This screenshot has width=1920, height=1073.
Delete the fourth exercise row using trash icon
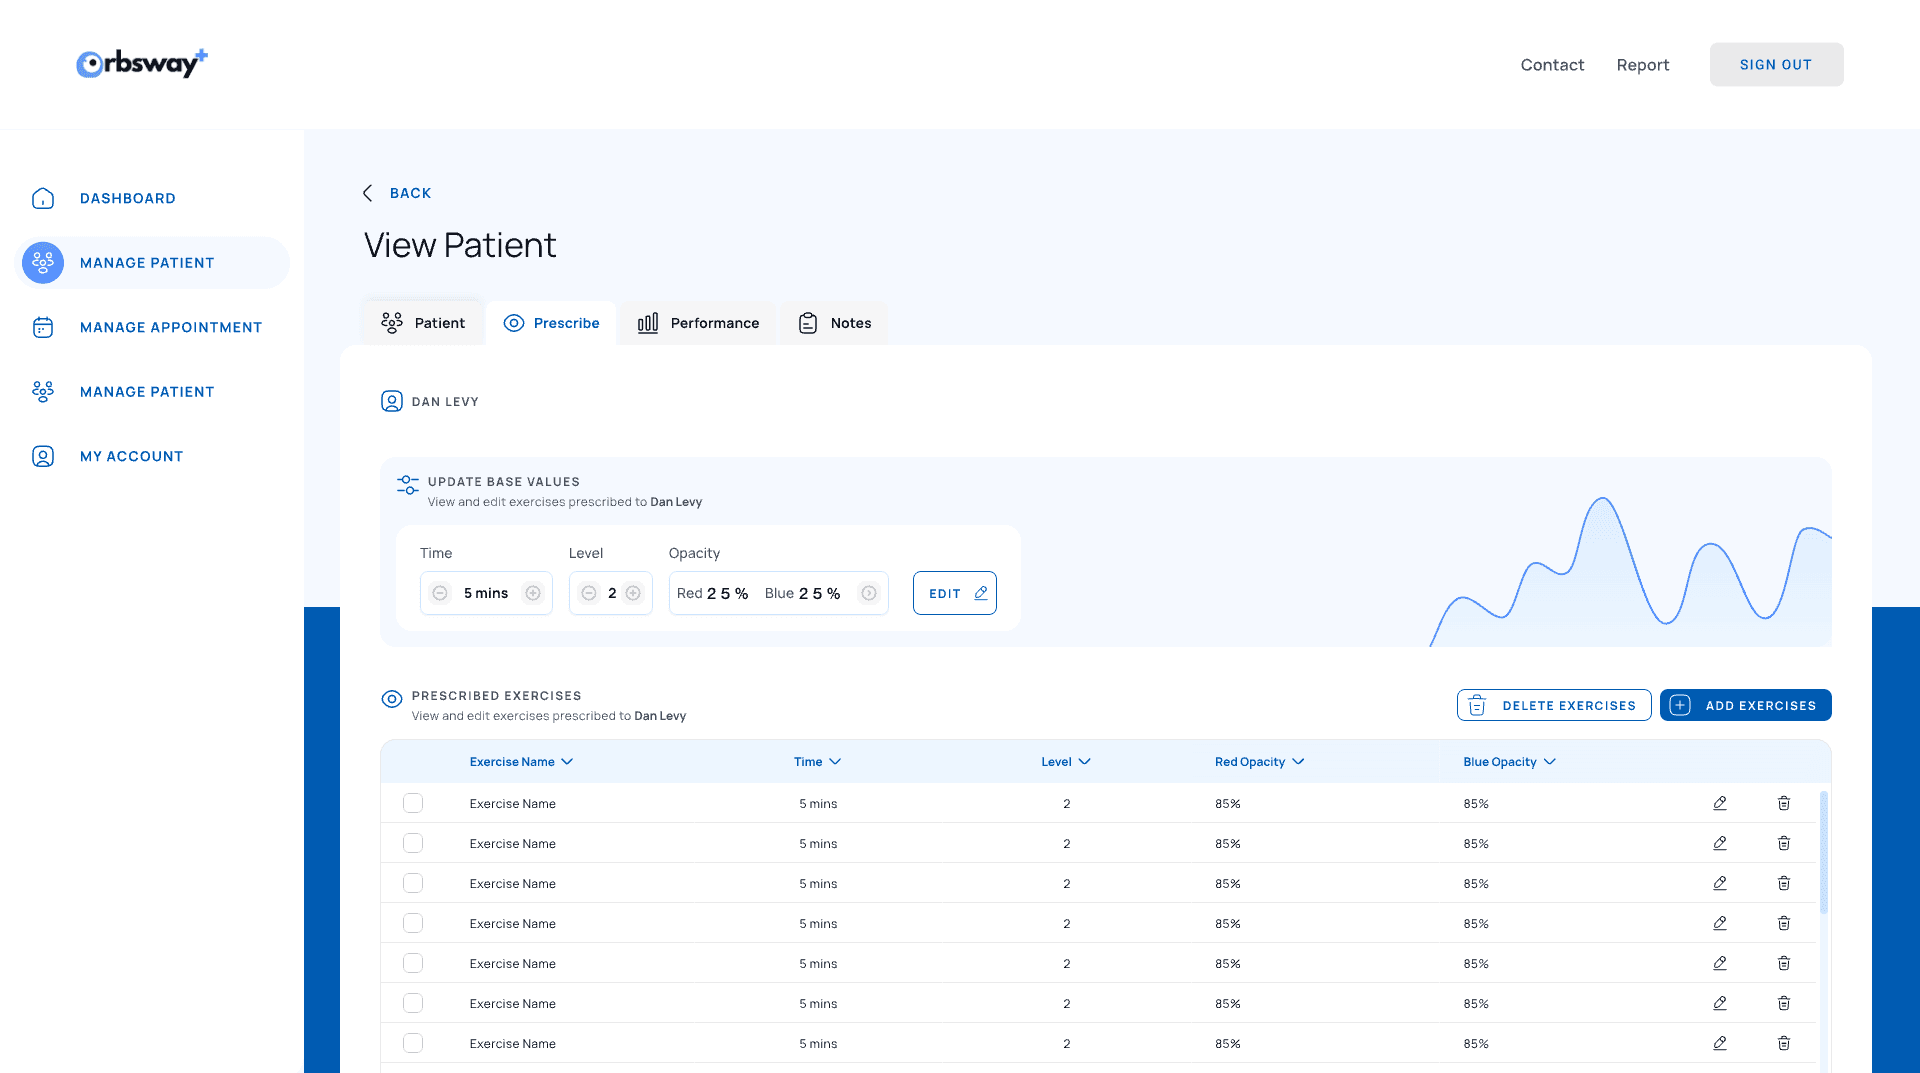pos(1784,923)
